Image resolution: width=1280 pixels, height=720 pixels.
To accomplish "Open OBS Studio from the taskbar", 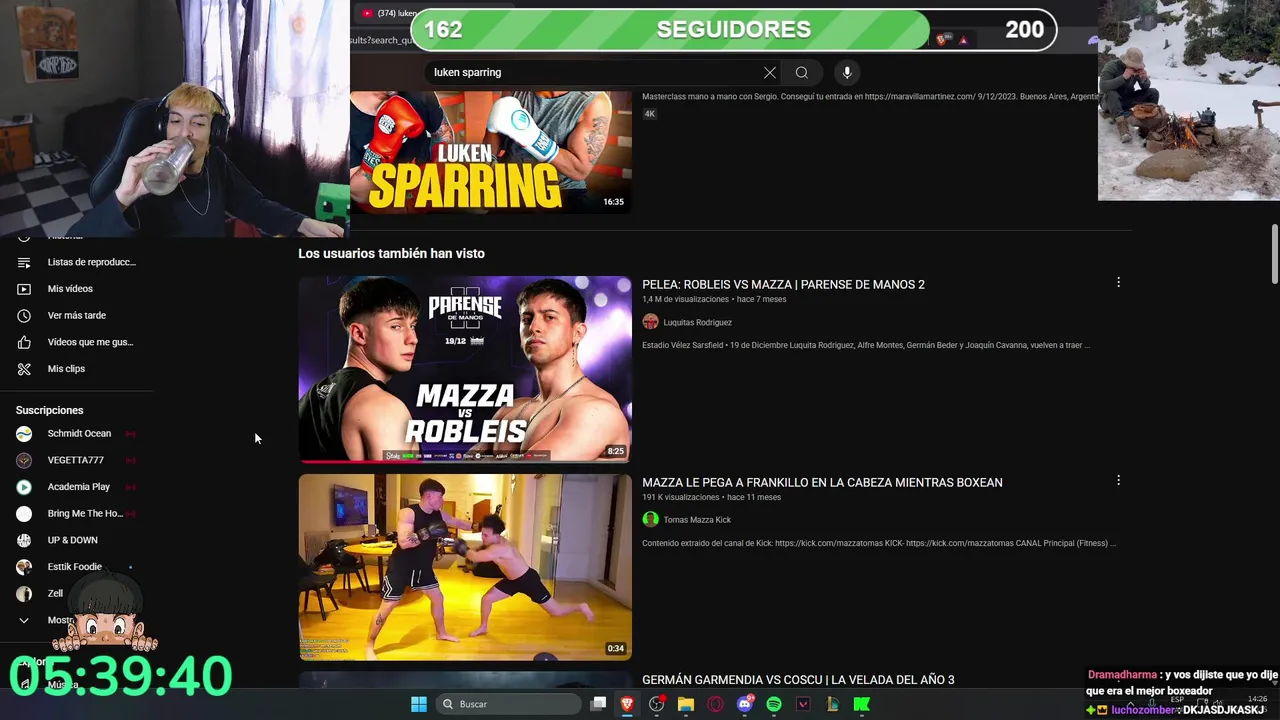I will pyautogui.click(x=656, y=704).
